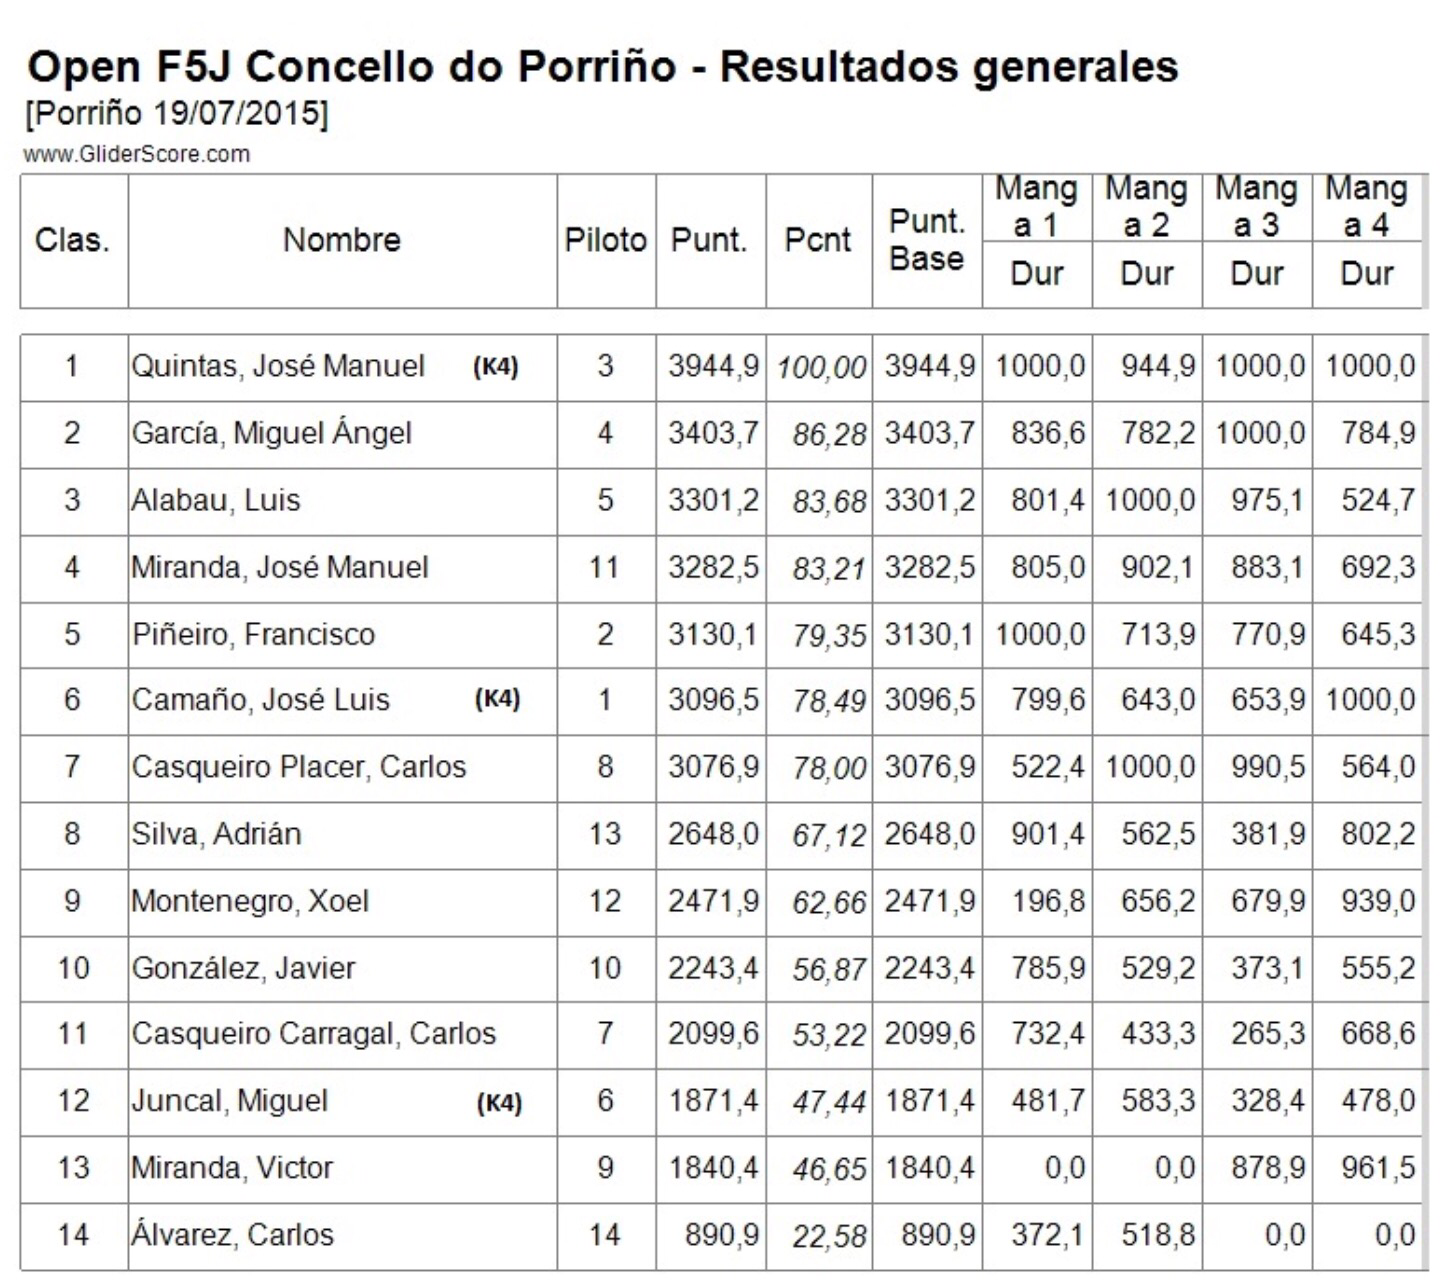Click the name Álvarez, Carlos
This screenshot has width=1451, height=1287.
coord(232,1235)
